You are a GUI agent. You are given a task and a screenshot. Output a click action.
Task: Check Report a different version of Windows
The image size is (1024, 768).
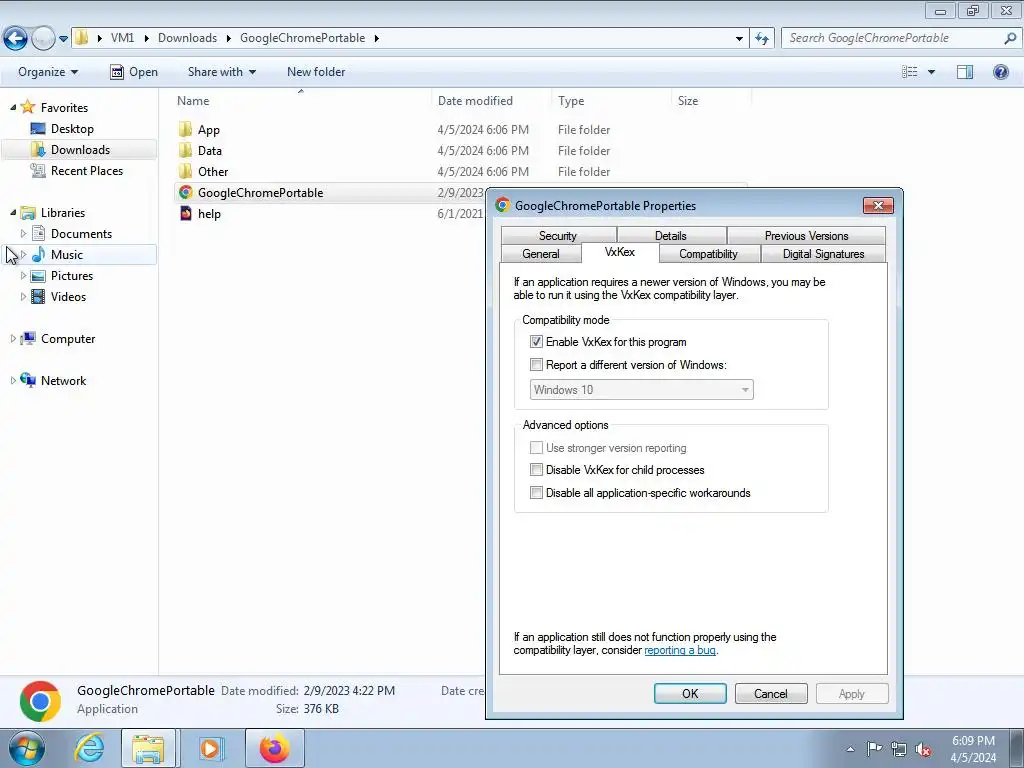(536, 364)
